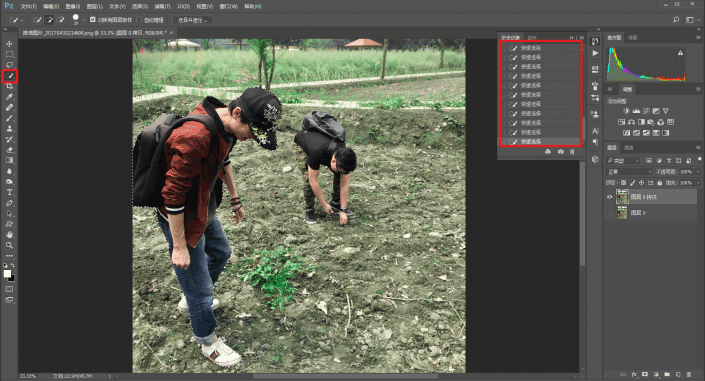Enable the auto-enhance checkbox
705x381 pixels.
pyautogui.click(x=139, y=19)
